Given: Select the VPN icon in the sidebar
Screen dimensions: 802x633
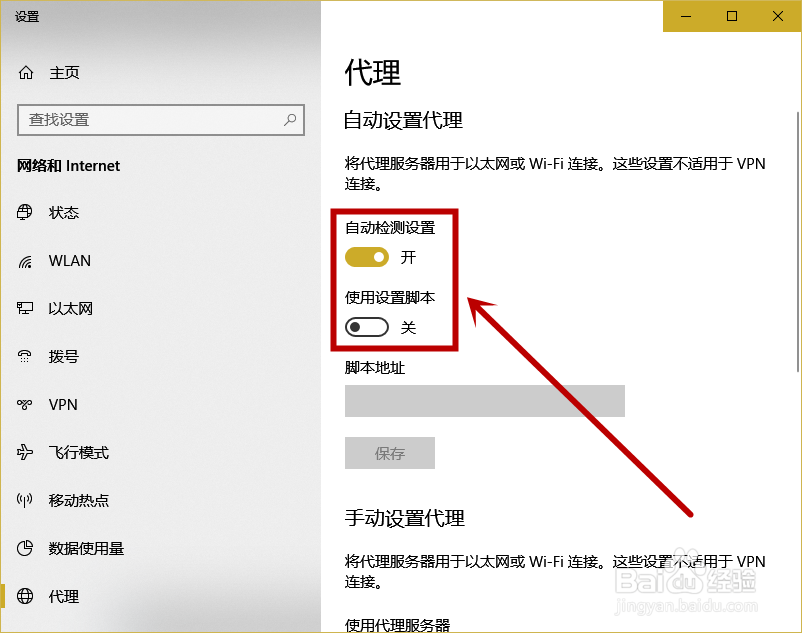Looking at the screenshot, I should click(24, 404).
